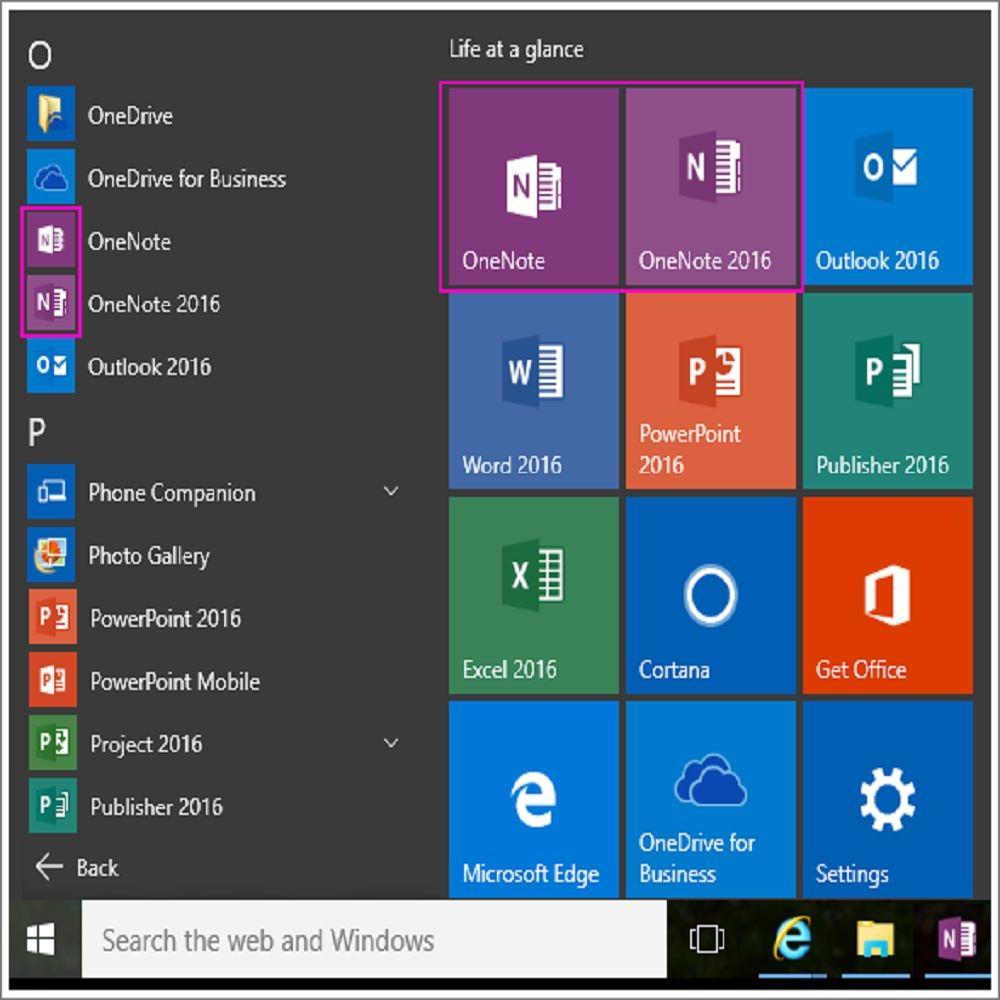This screenshot has height=1000, width=1000.
Task: Start the Word 2016 tile
Action: 533,391
